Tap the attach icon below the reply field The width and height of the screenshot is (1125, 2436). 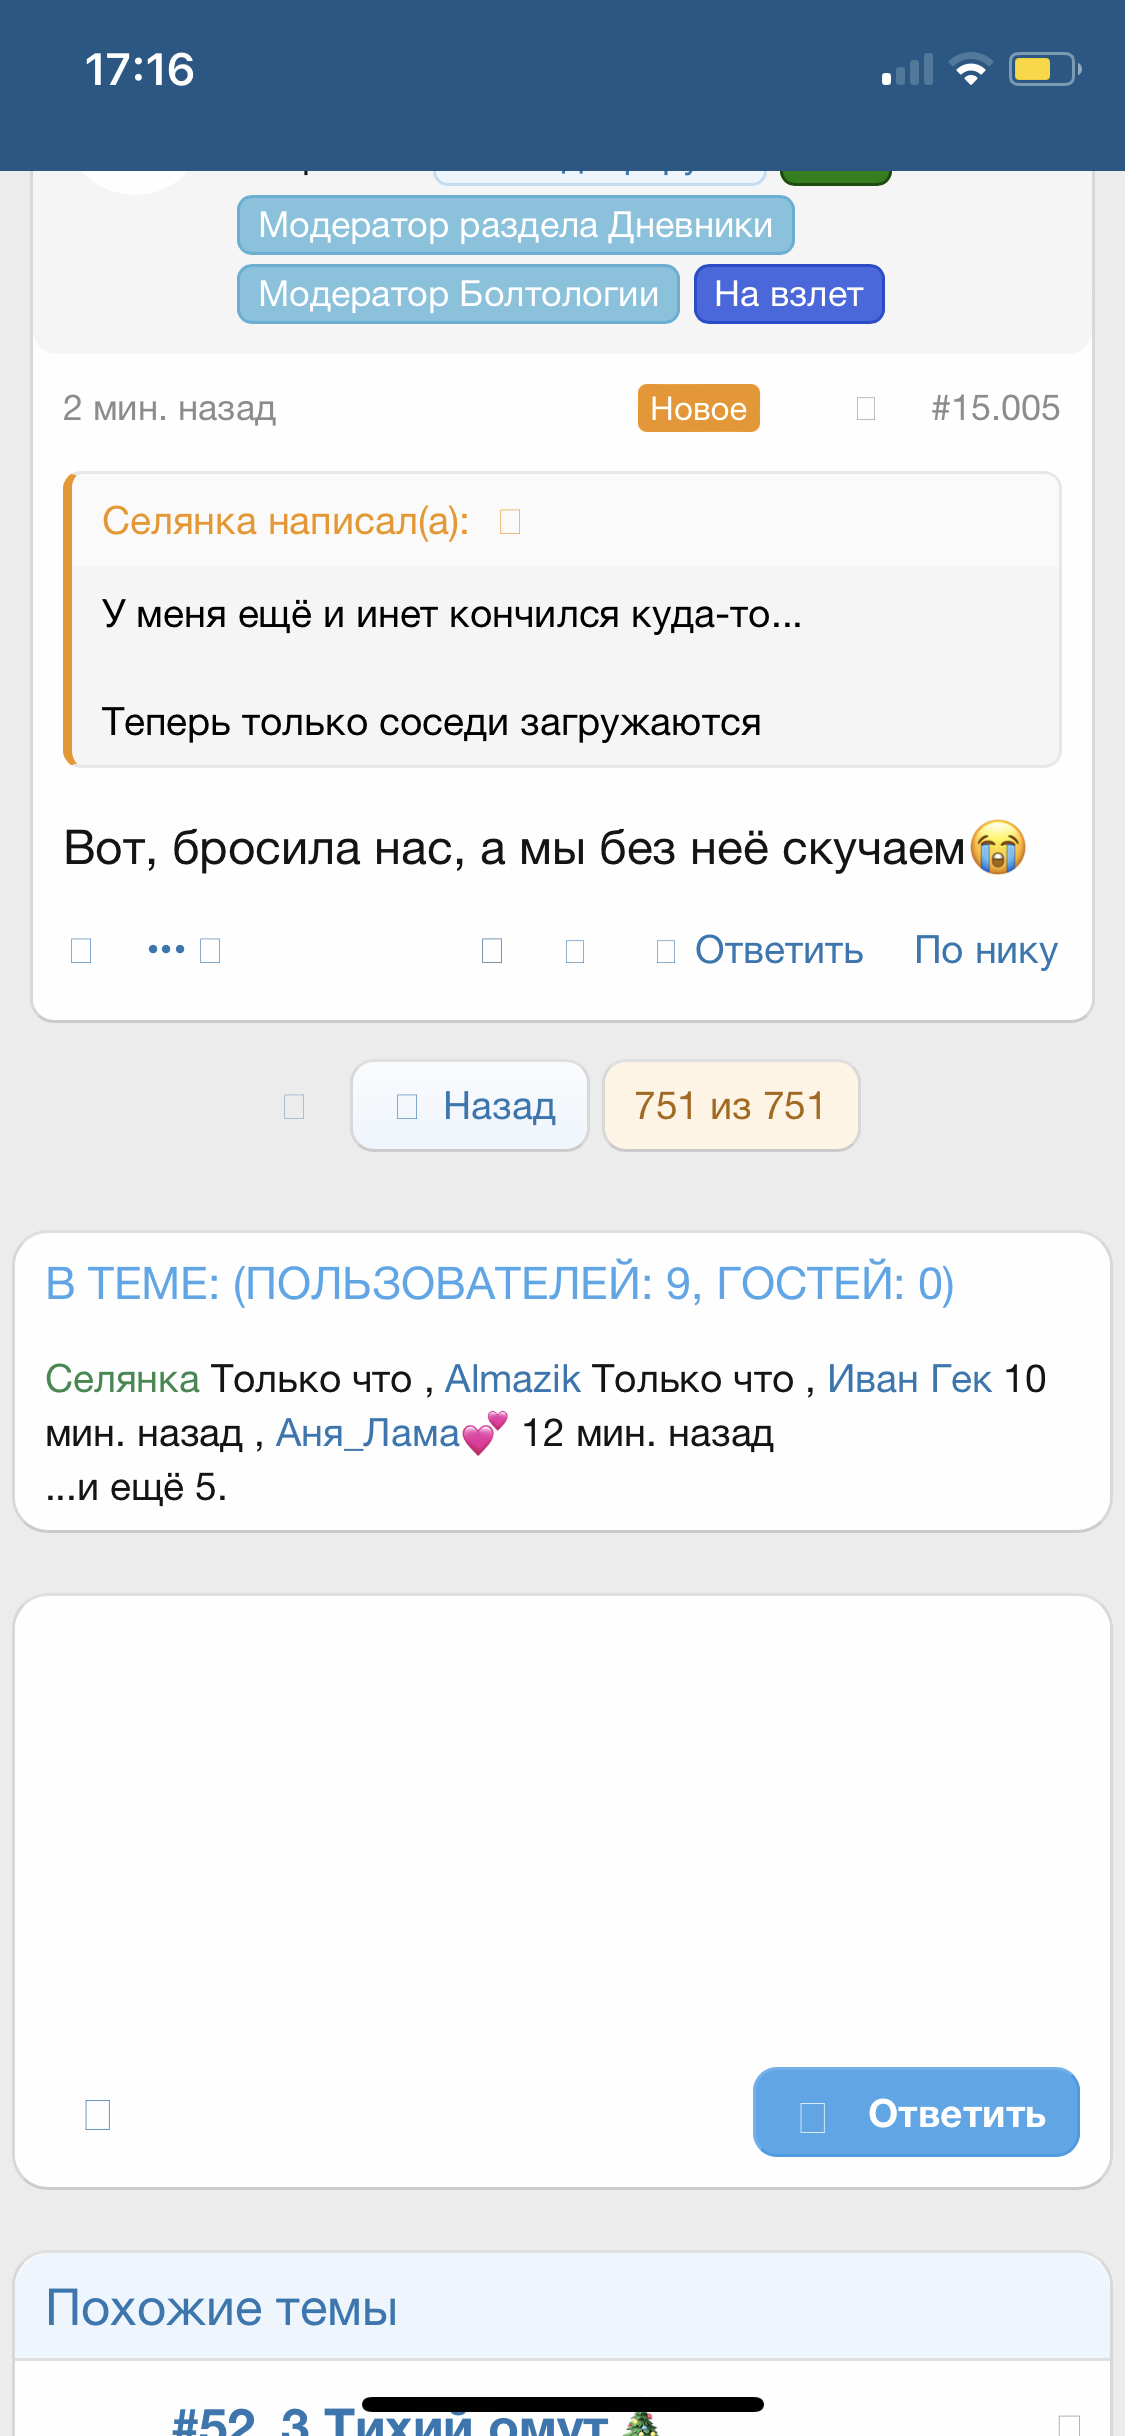click(x=98, y=2114)
